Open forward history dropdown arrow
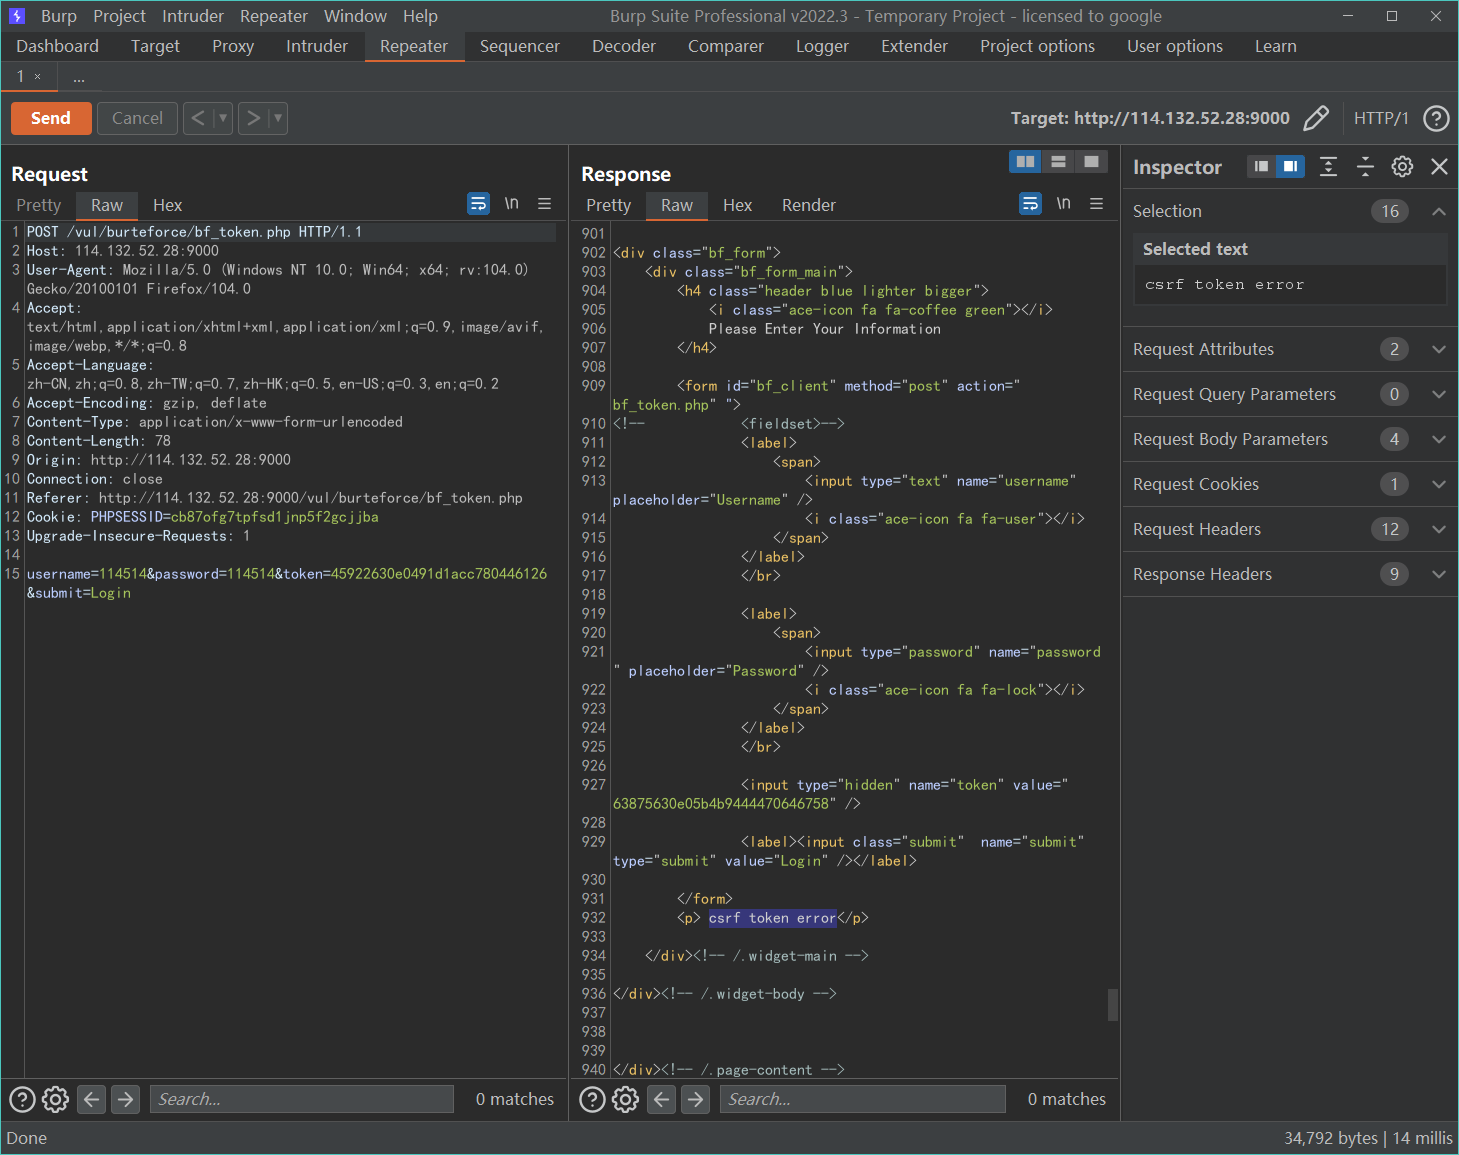This screenshot has width=1459, height=1155. [x=278, y=118]
